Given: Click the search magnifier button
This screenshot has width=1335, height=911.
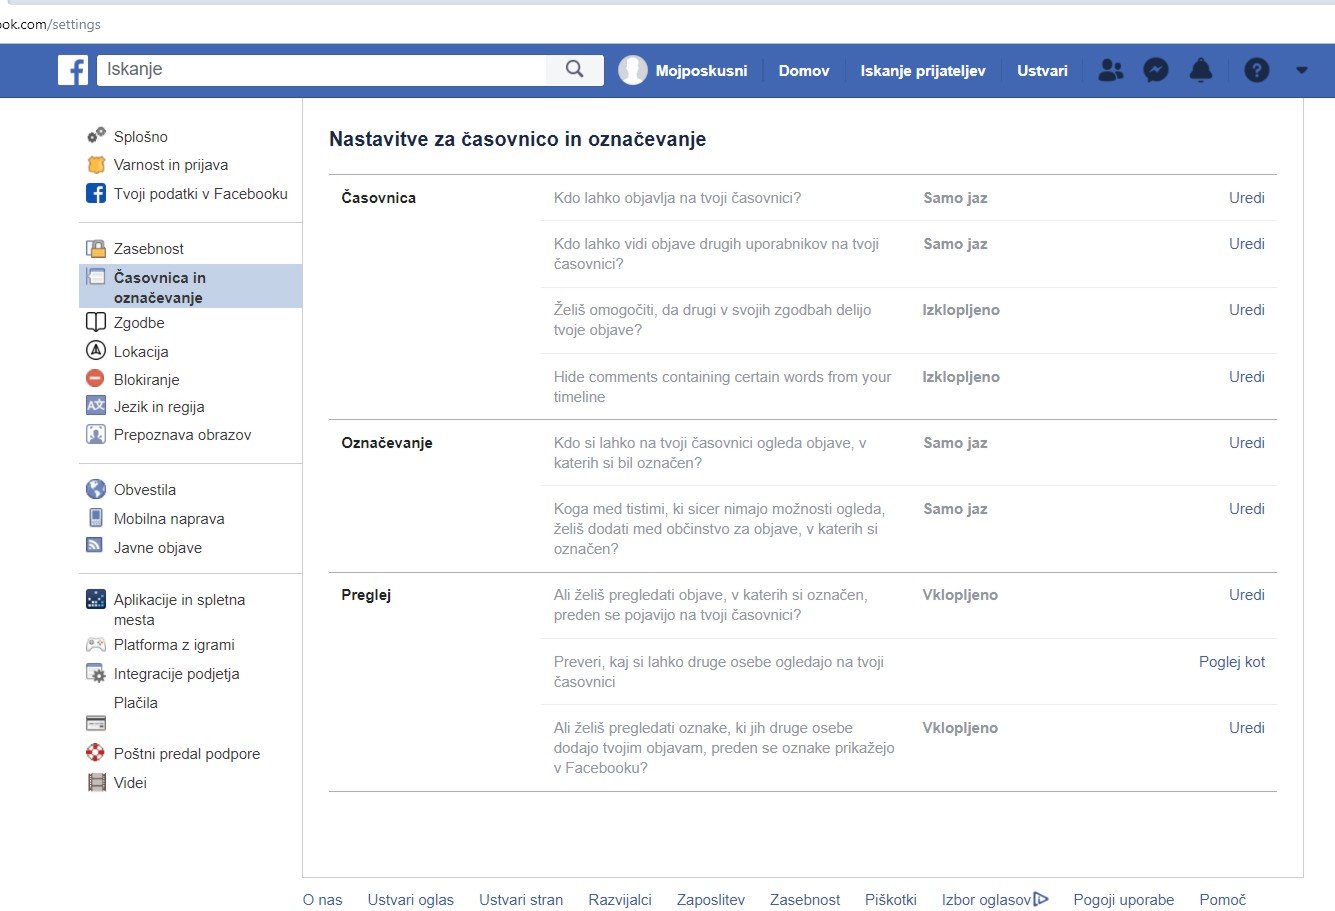Looking at the screenshot, I should (x=574, y=70).
